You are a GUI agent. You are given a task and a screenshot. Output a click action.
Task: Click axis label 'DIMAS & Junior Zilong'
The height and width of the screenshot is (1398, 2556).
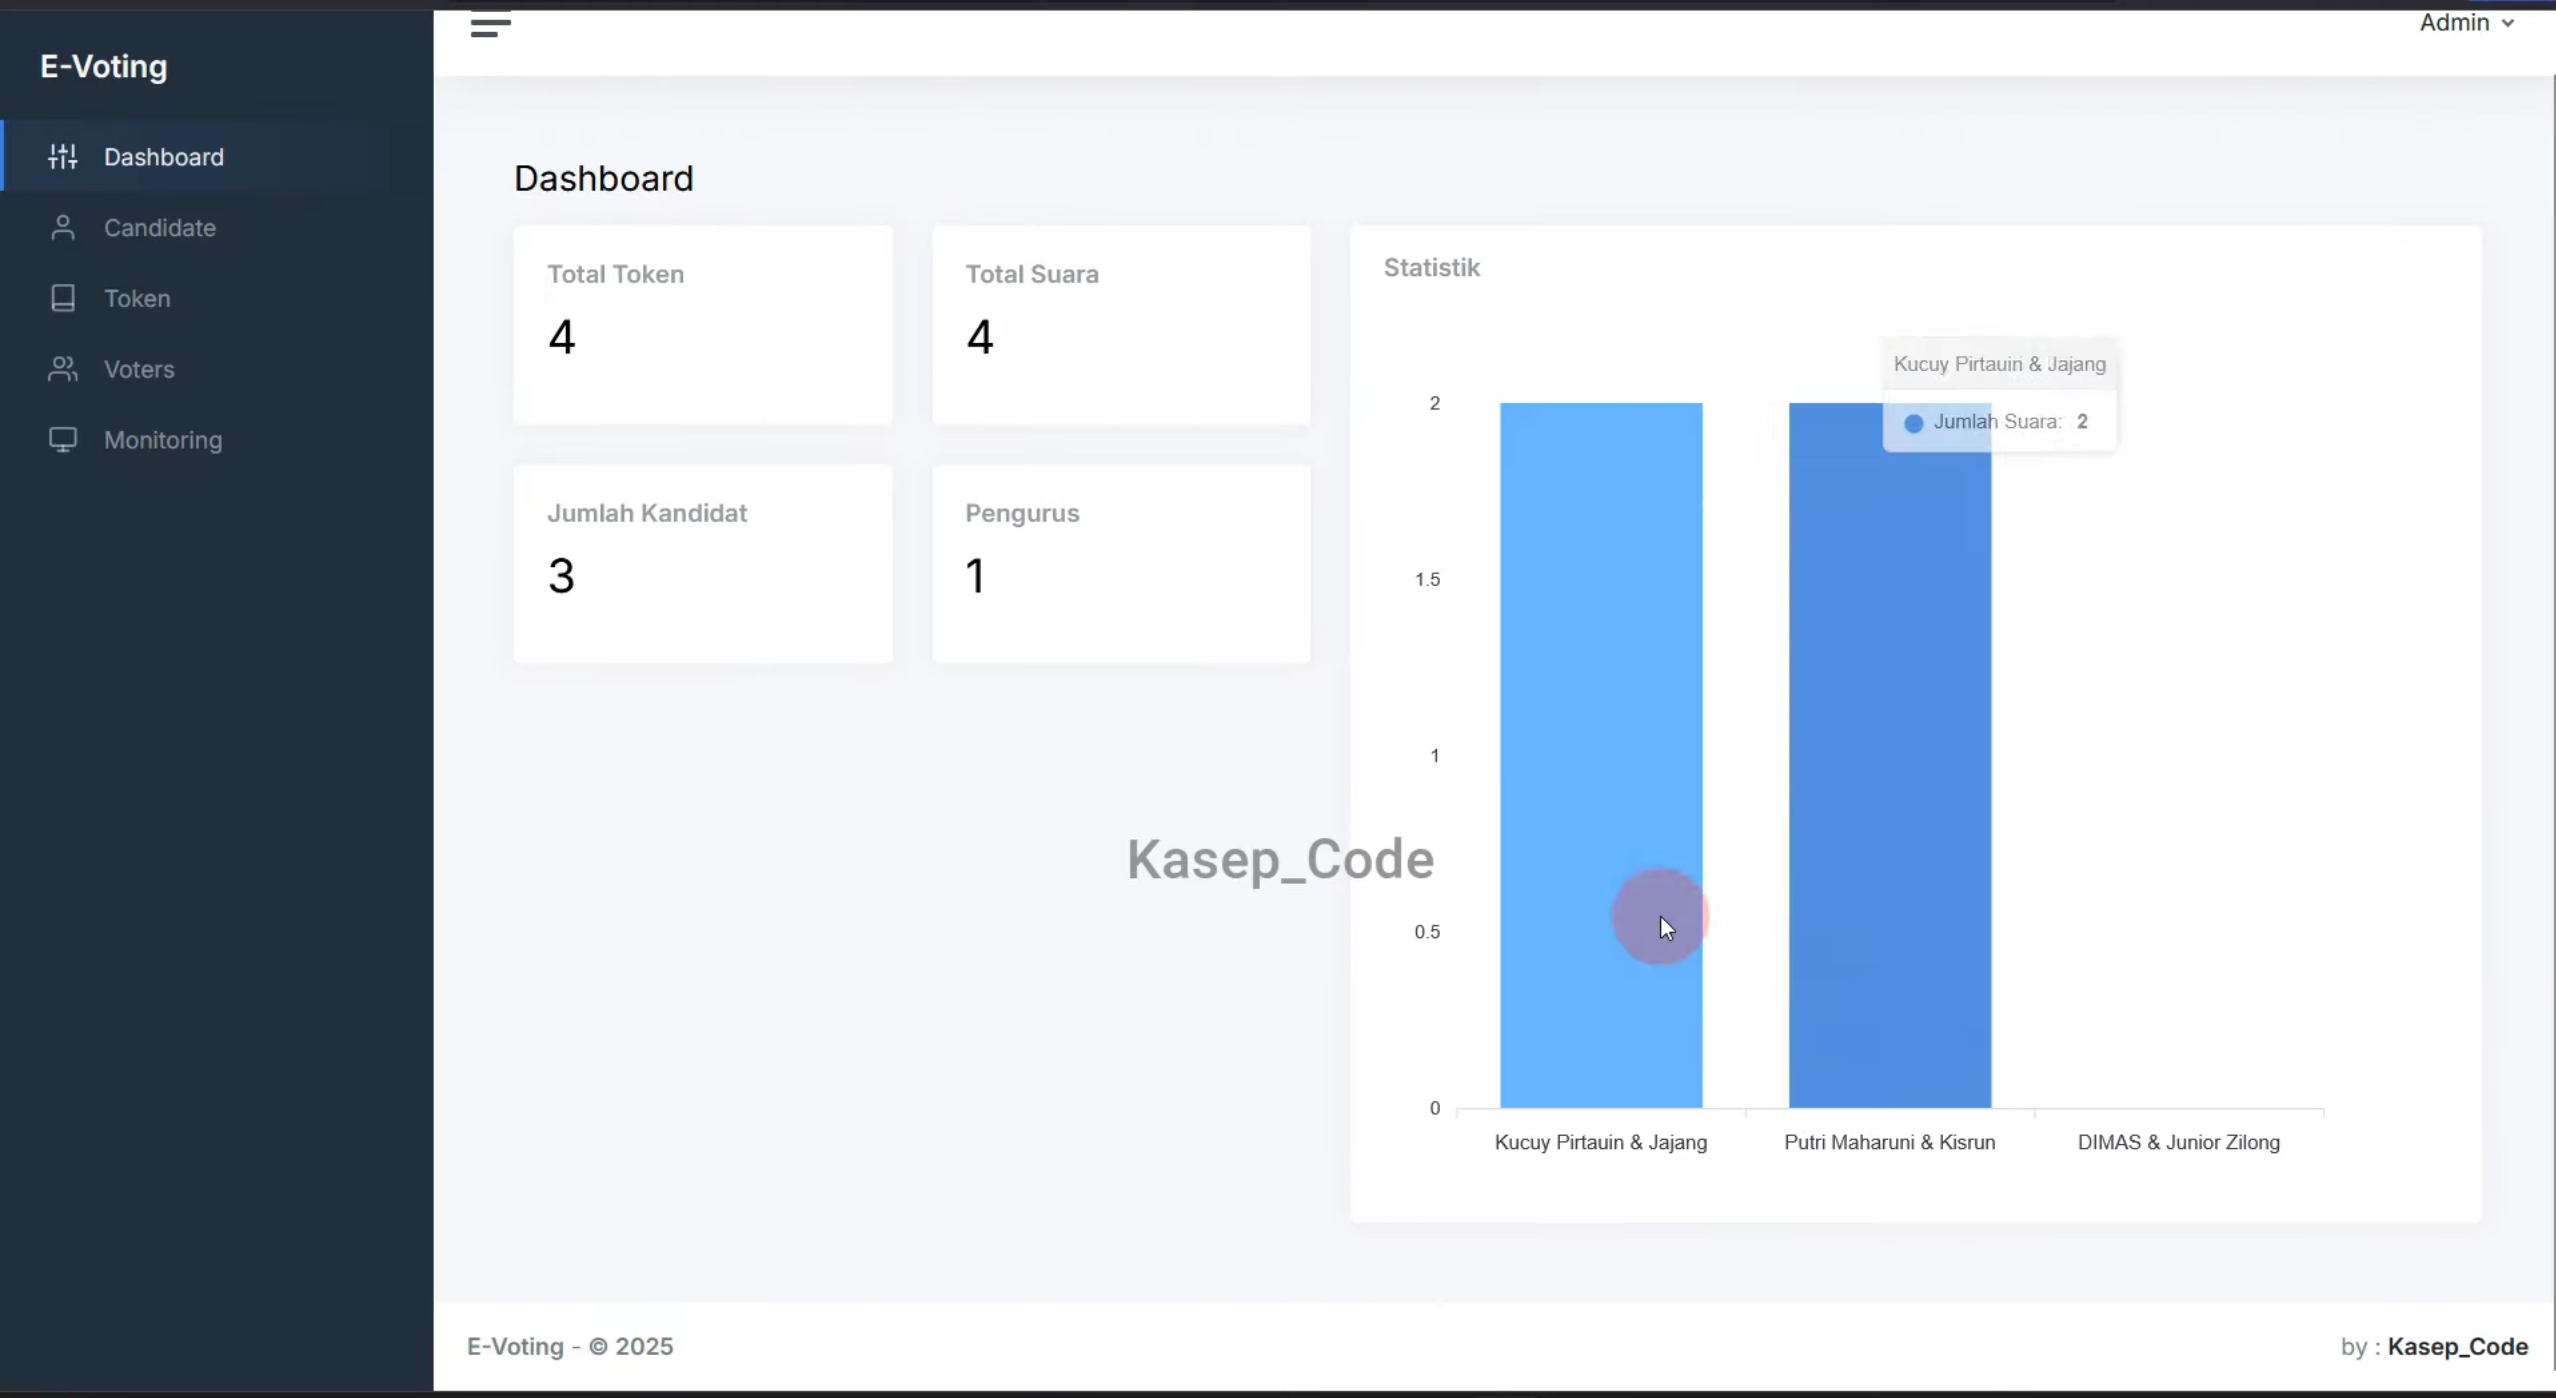(2179, 1143)
